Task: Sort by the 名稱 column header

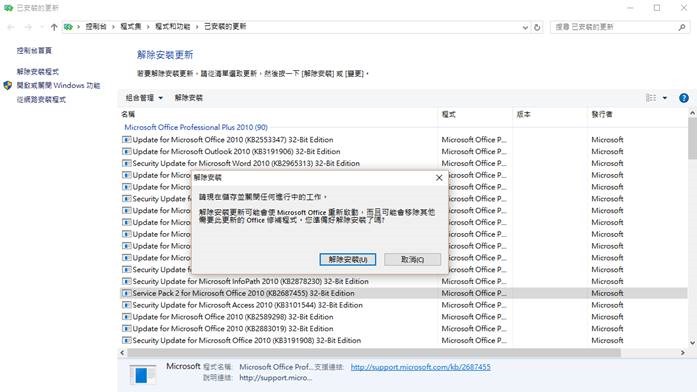Action: (278, 115)
